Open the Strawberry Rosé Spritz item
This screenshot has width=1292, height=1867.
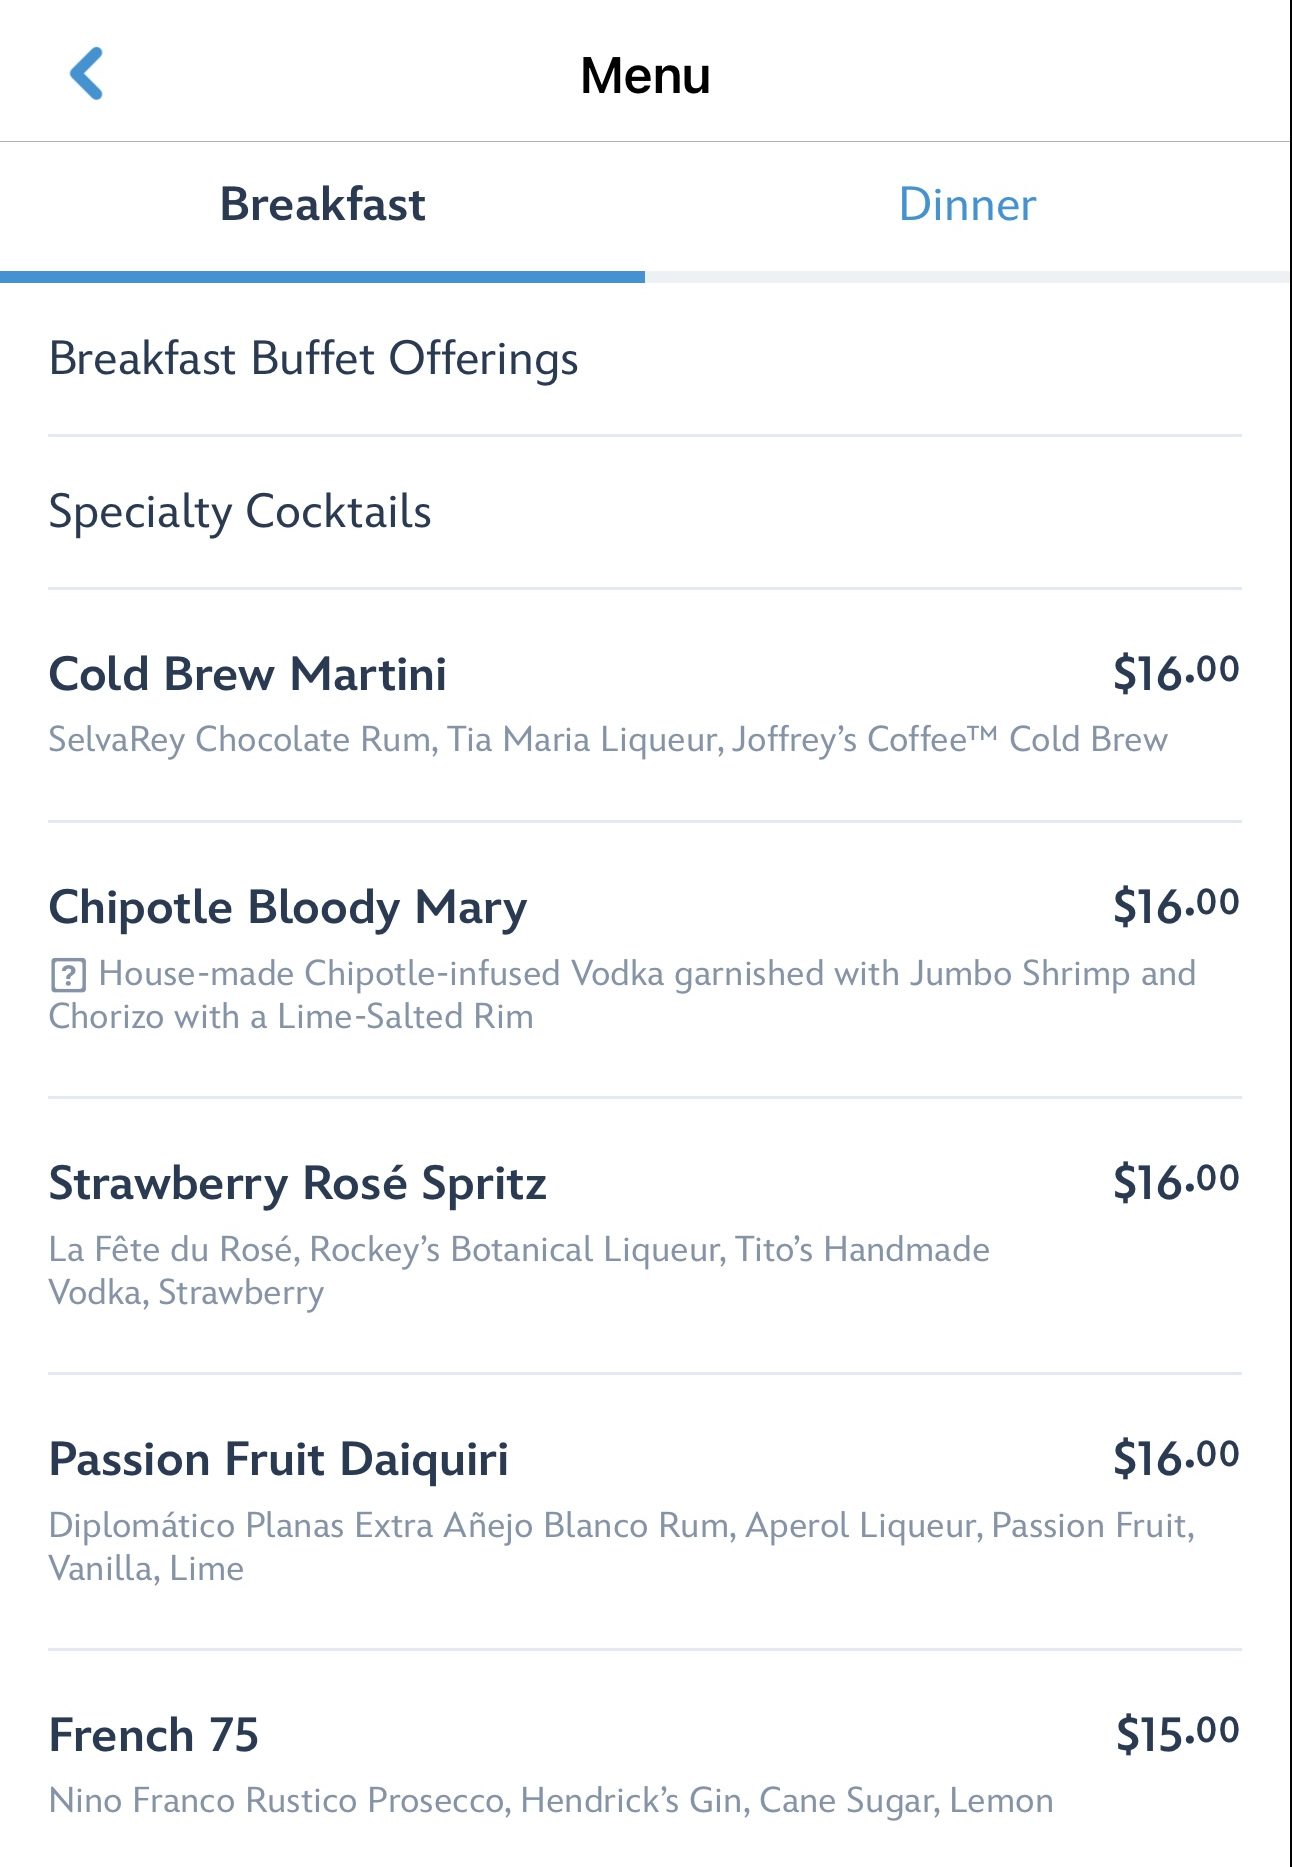[297, 1184]
